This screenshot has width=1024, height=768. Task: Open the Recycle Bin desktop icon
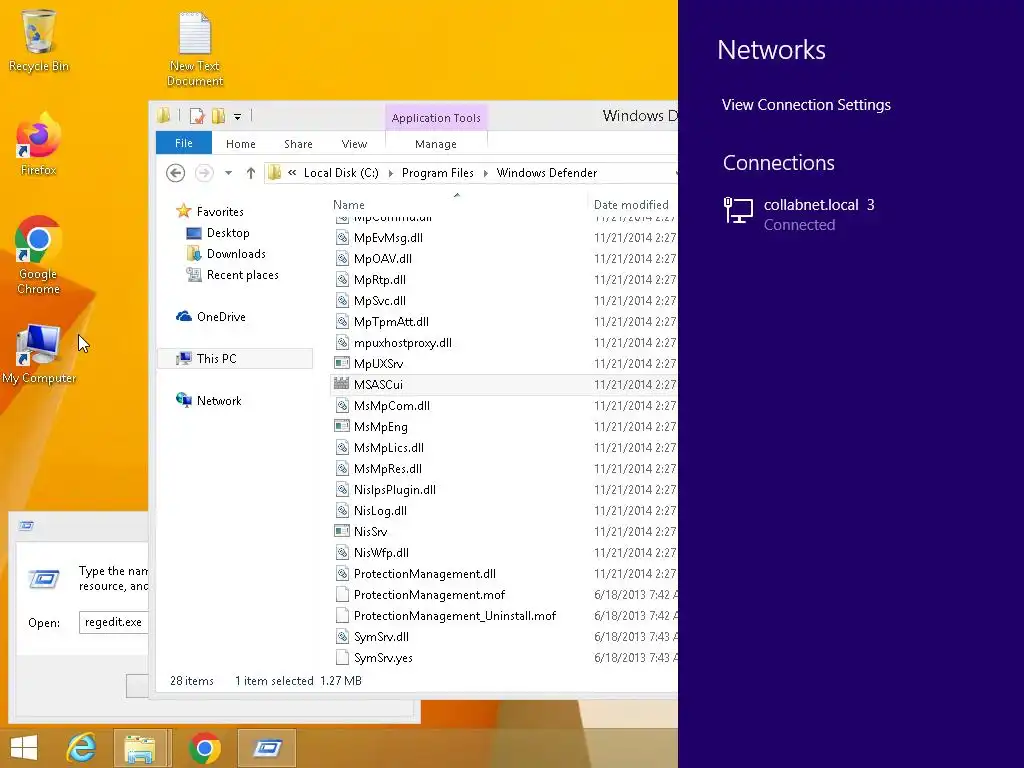[x=39, y=40]
